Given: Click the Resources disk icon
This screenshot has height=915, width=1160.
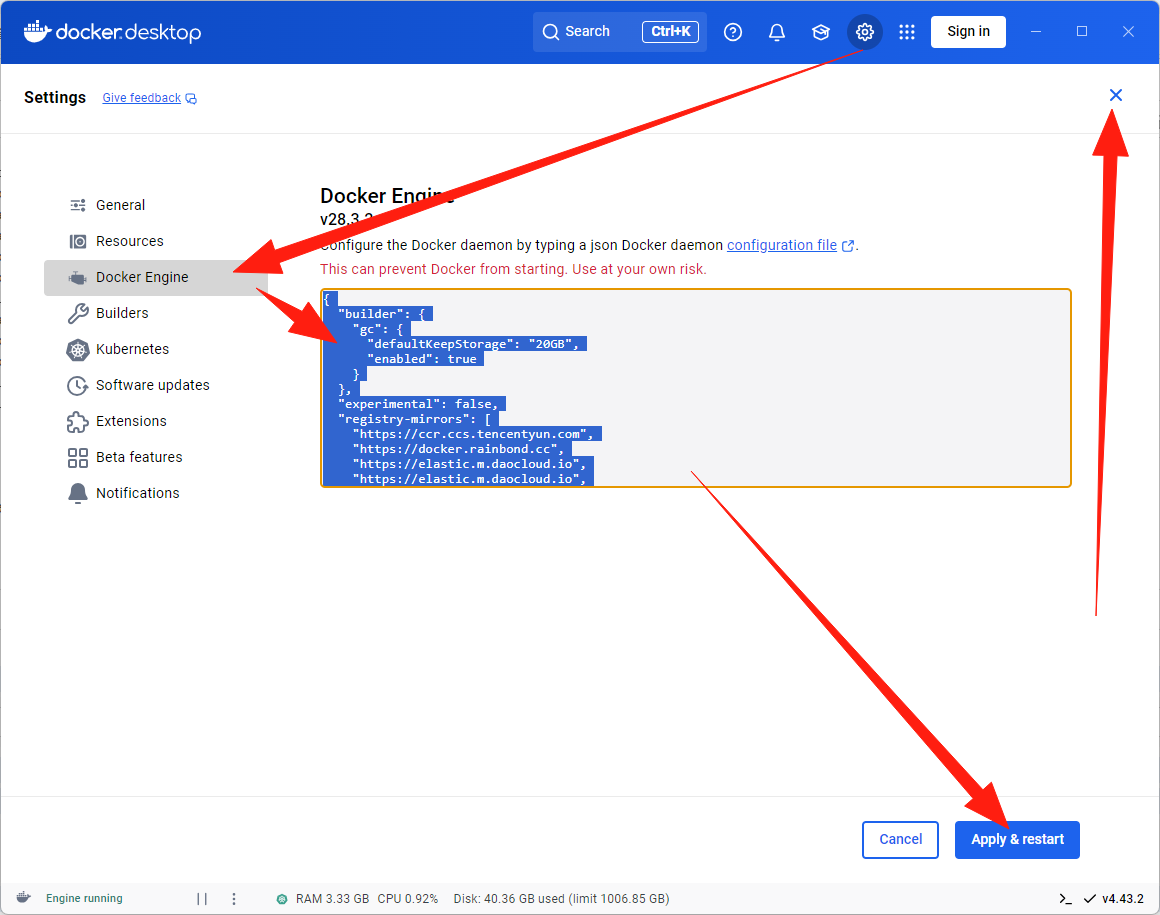Looking at the screenshot, I should point(78,241).
